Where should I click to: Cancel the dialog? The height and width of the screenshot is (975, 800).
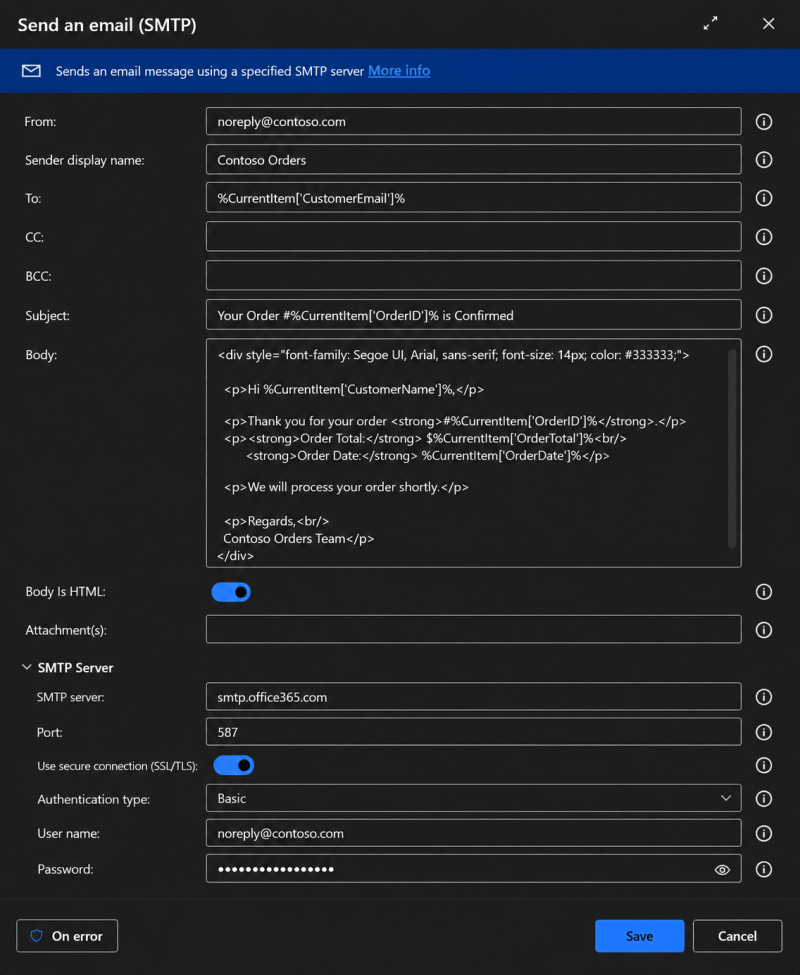pos(737,936)
